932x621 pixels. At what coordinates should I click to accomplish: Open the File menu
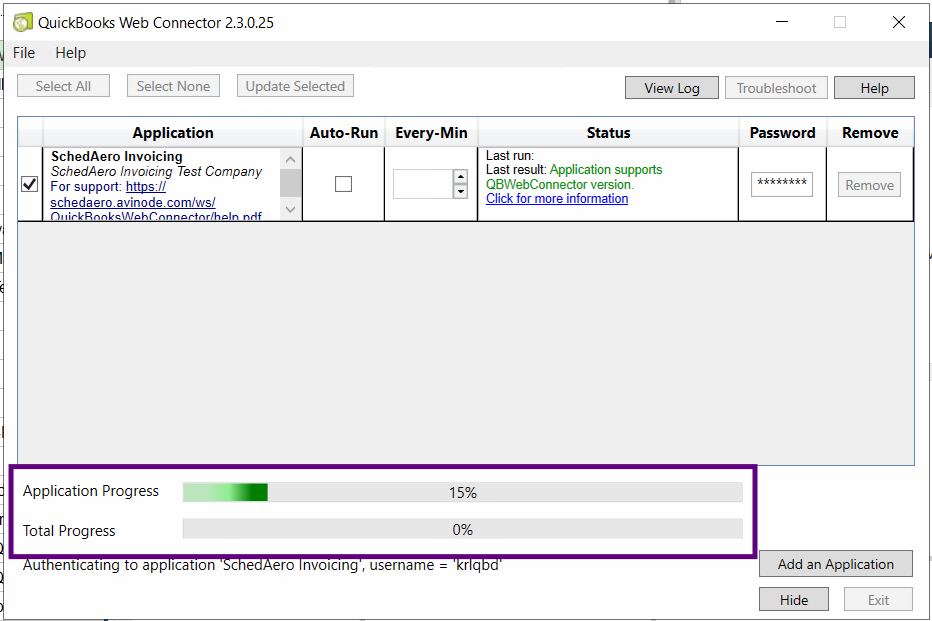click(24, 53)
